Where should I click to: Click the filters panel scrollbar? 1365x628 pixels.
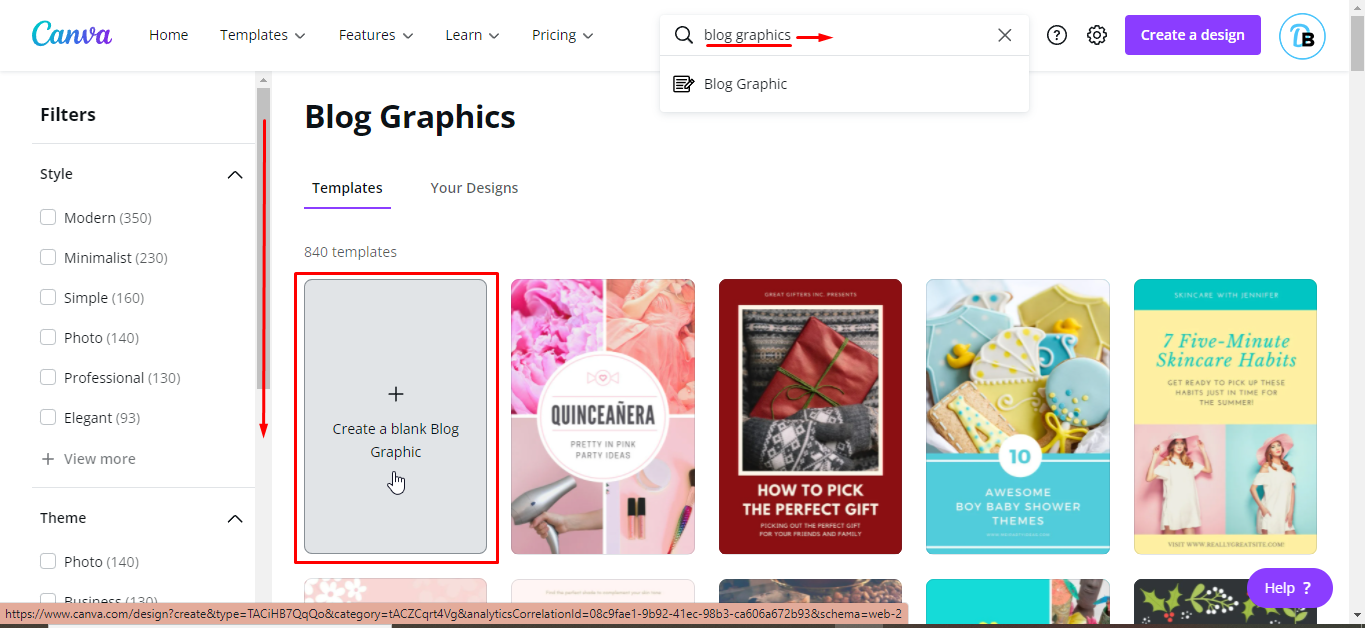[263, 238]
